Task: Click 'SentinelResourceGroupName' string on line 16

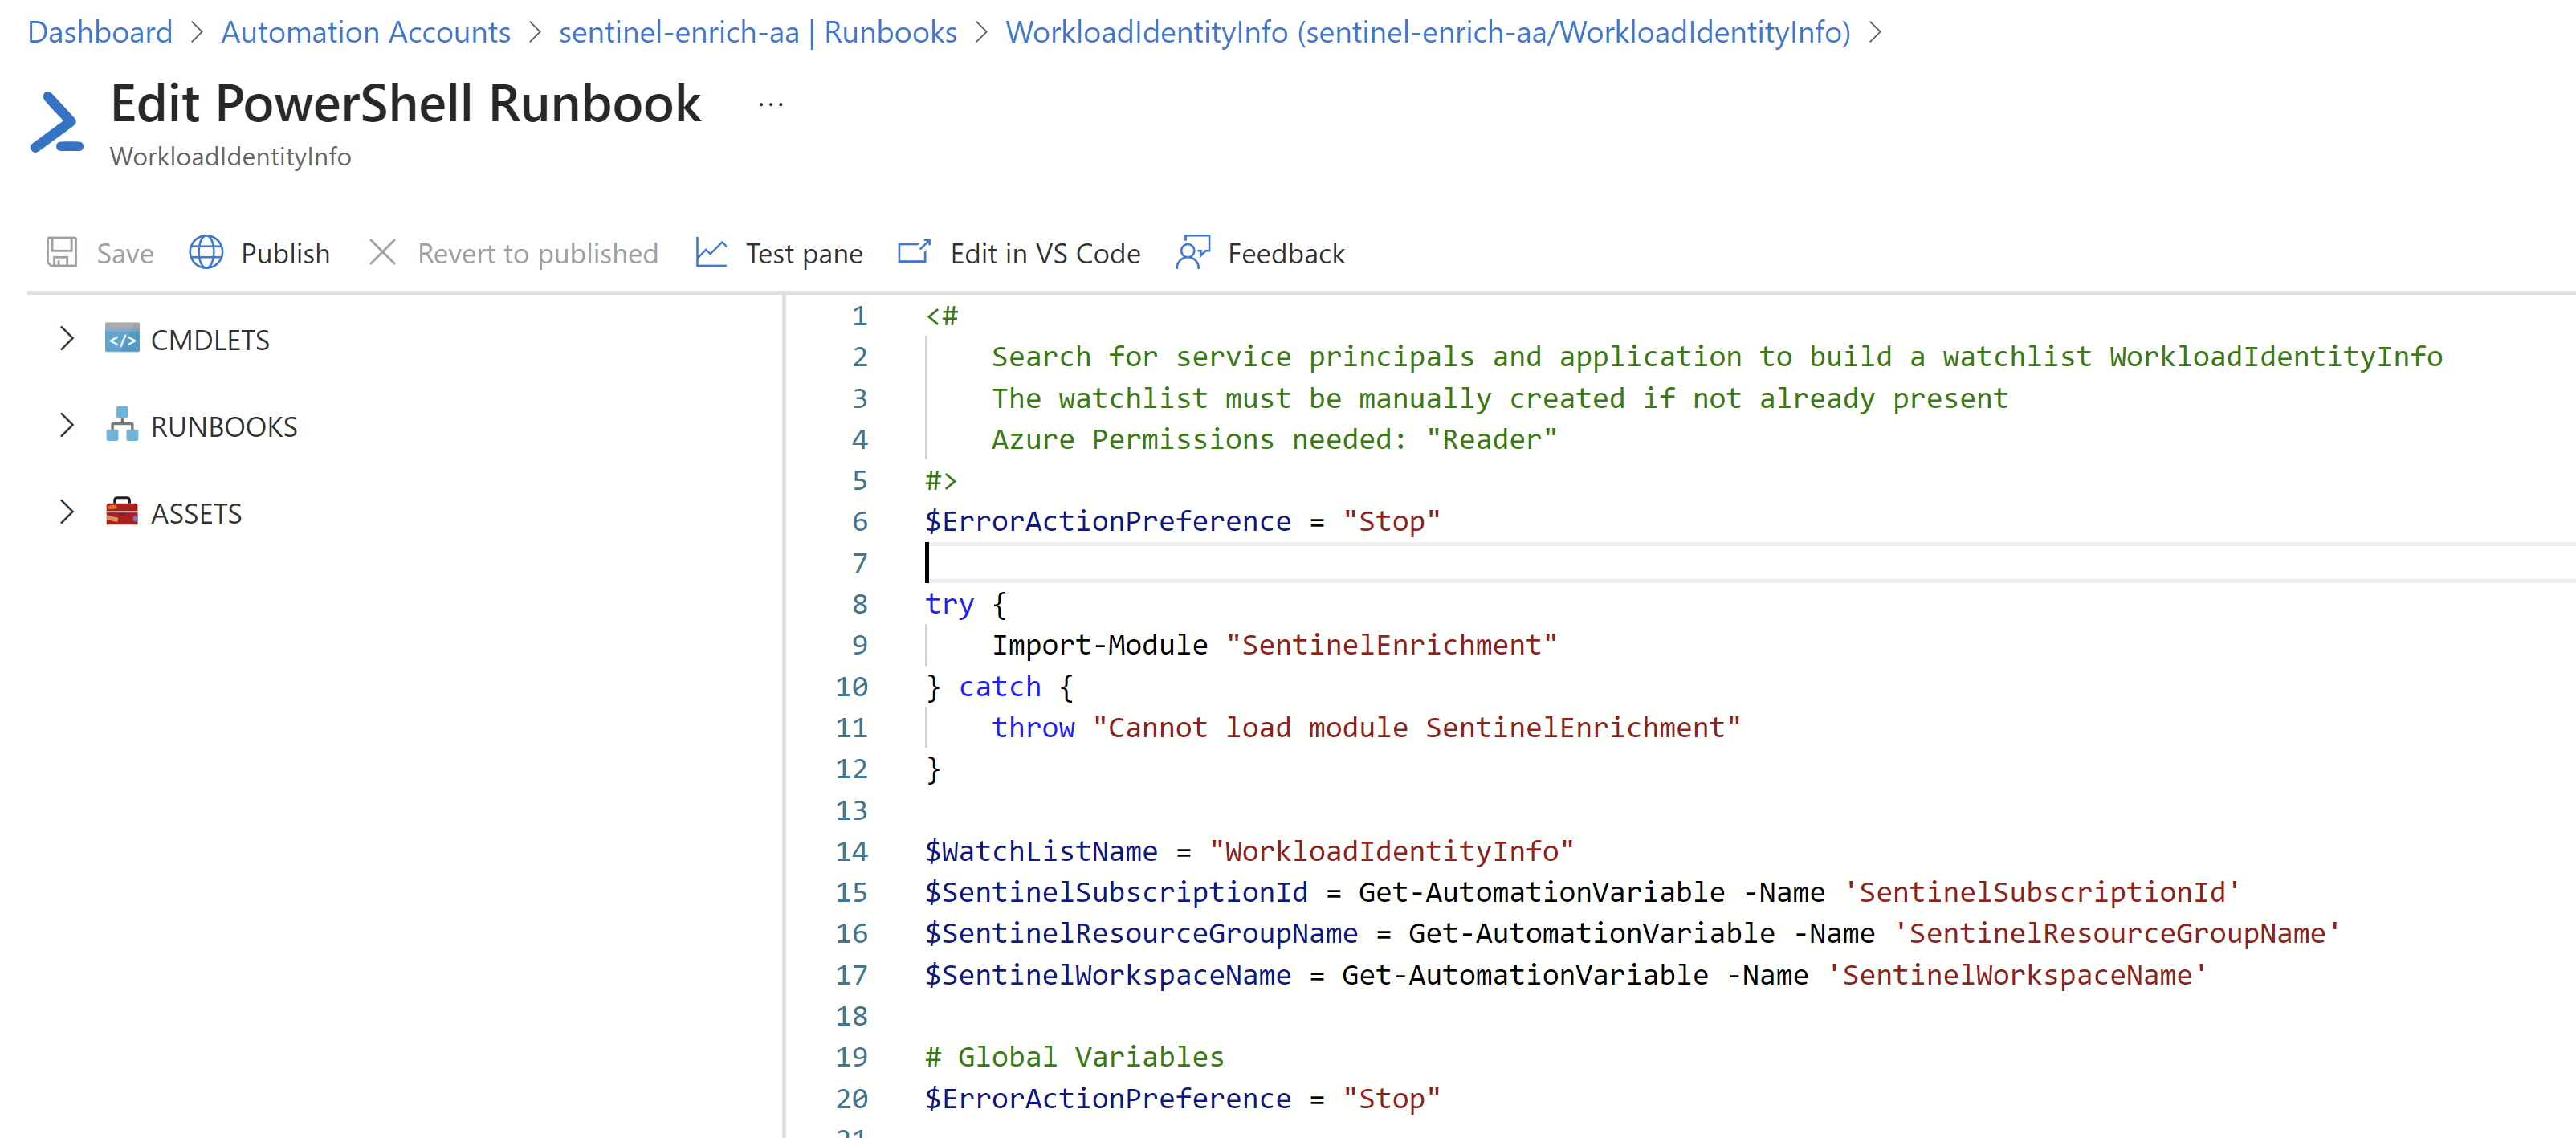Action: [x=2118, y=933]
